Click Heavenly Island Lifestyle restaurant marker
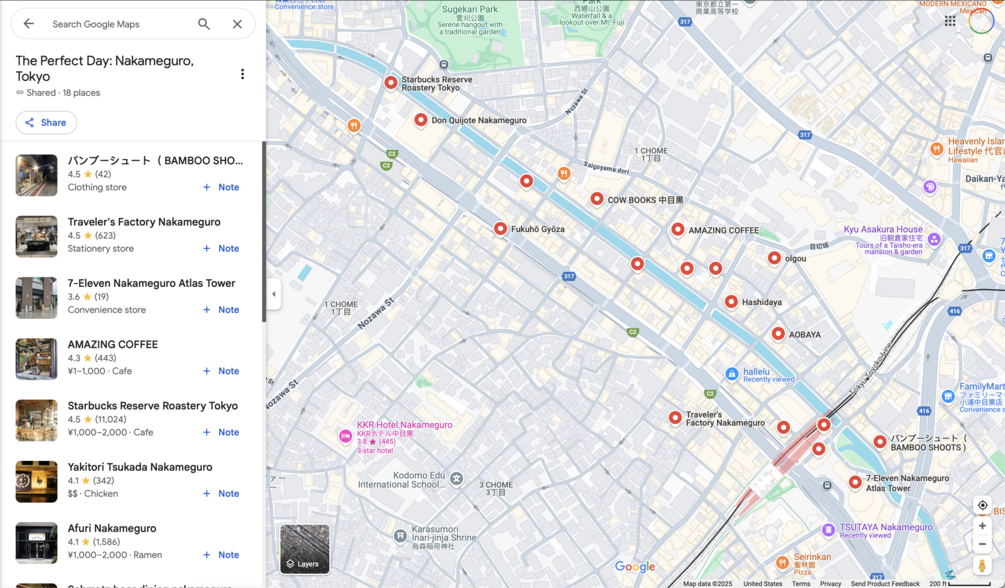The width and height of the screenshot is (1005, 588). pos(936,149)
